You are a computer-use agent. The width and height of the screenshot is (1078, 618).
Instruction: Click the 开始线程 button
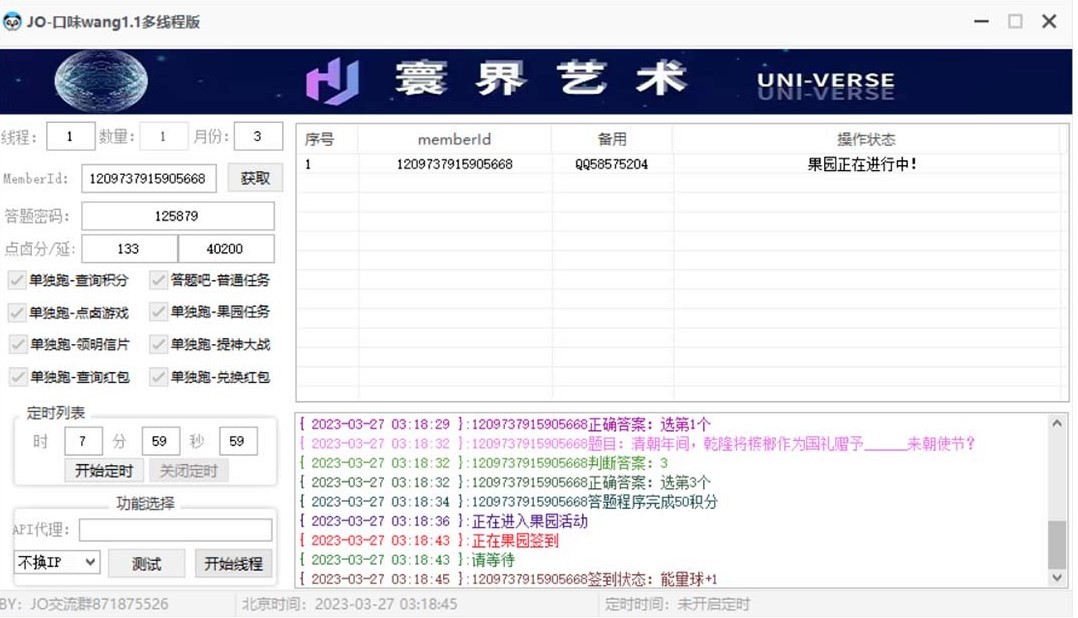coord(234,564)
